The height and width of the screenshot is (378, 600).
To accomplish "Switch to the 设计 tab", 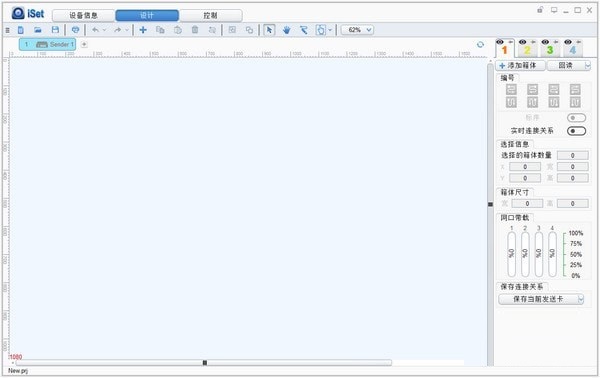I will pyautogui.click(x=147, y=16).
